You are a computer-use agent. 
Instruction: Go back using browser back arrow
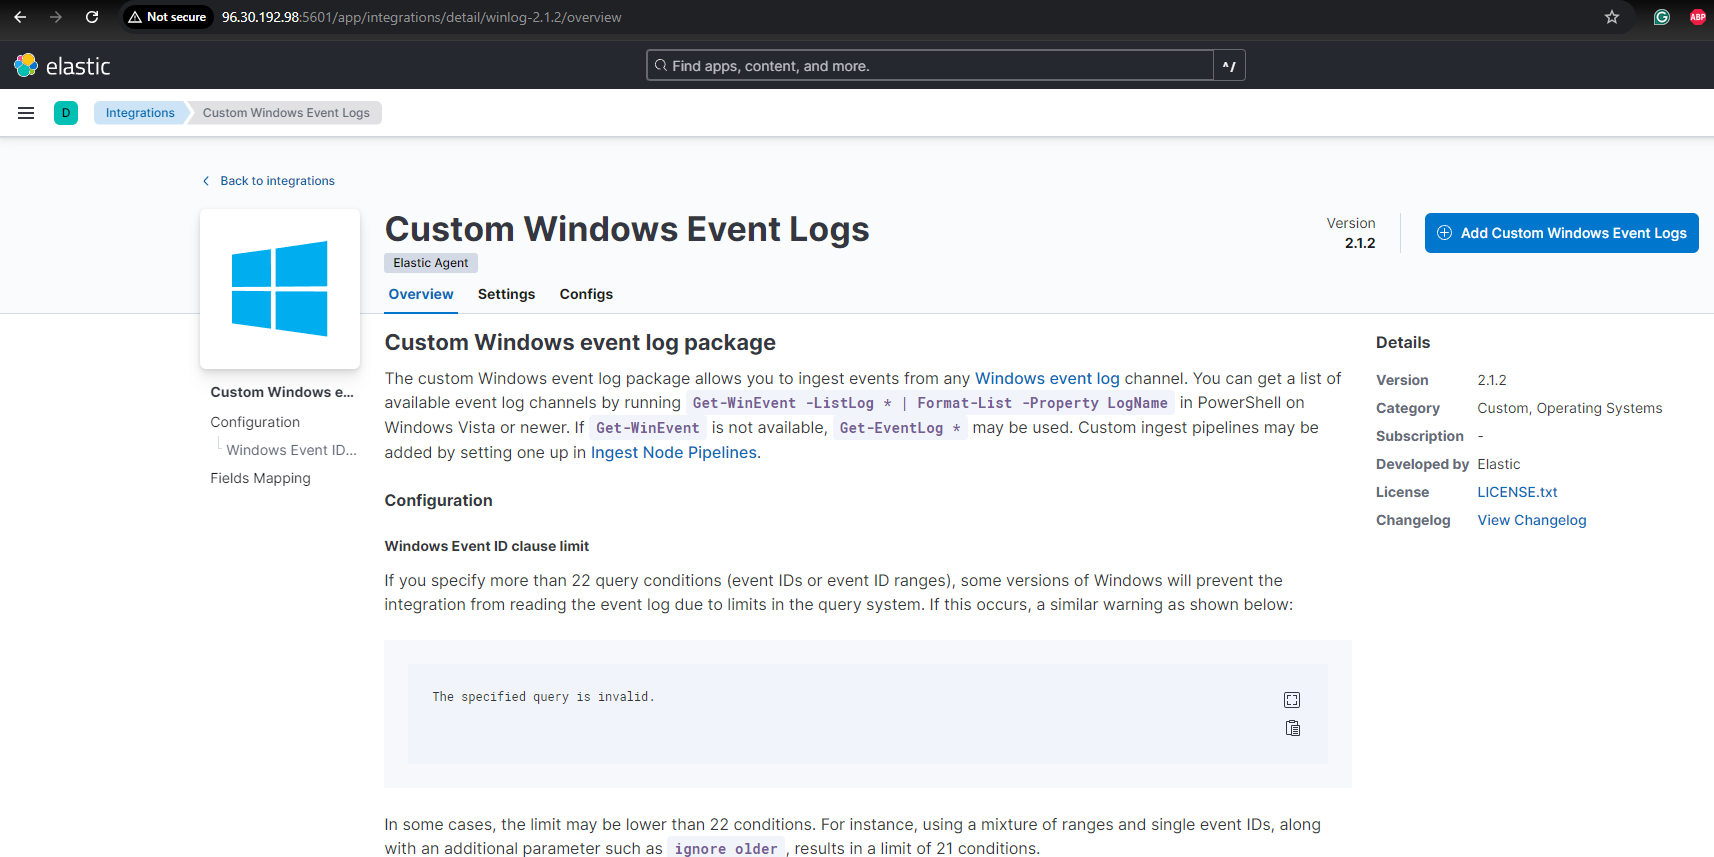pos(20,17)
